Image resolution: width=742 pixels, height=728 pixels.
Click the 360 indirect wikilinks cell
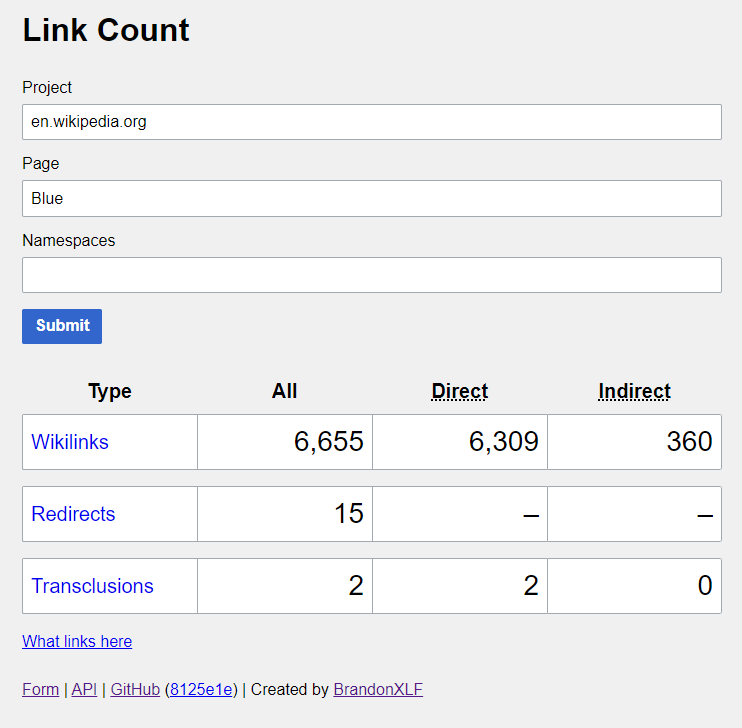pos(635,442)
